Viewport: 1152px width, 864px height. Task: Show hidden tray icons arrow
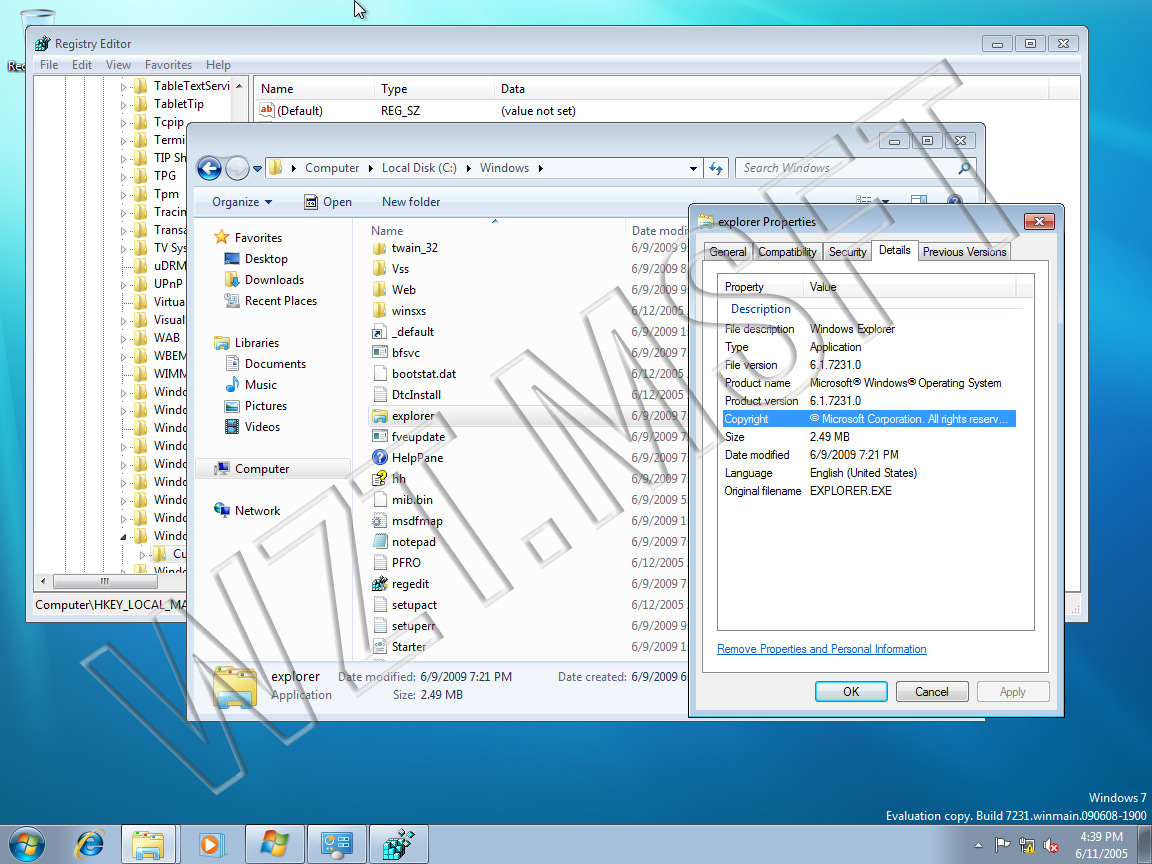coord(978,845)
